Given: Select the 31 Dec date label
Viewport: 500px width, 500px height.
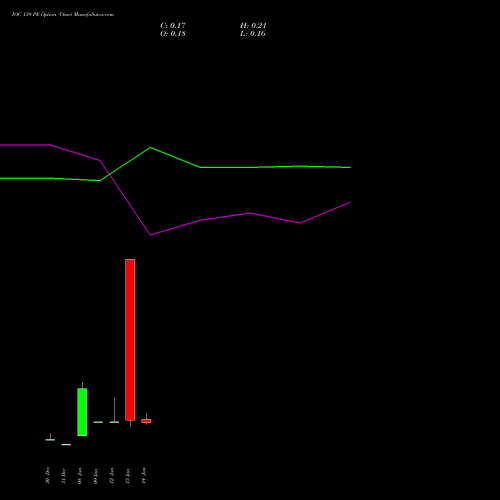Looking at the screenshot, I should pyautogui.click(x=63, y=476).
